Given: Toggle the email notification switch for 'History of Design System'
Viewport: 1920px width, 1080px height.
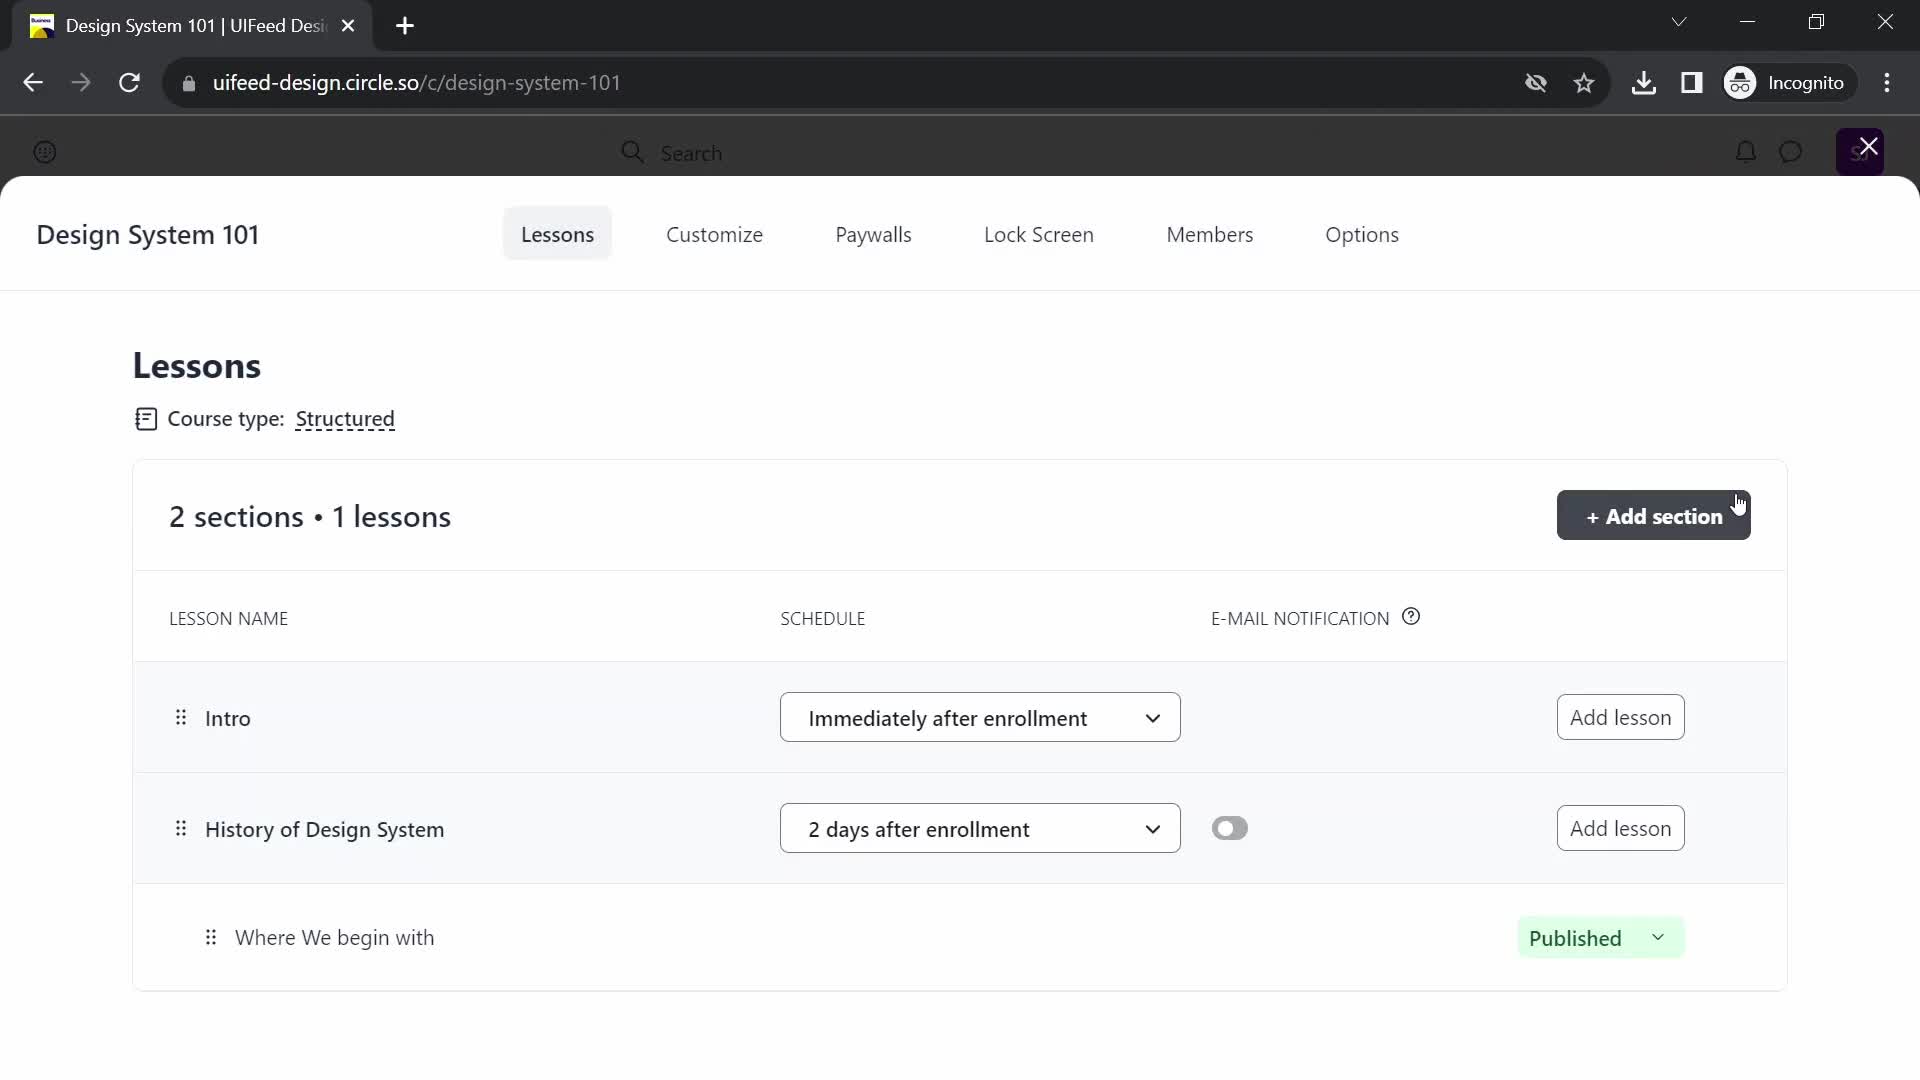Looking at the screenshot, I should (x=1228, y=828).
